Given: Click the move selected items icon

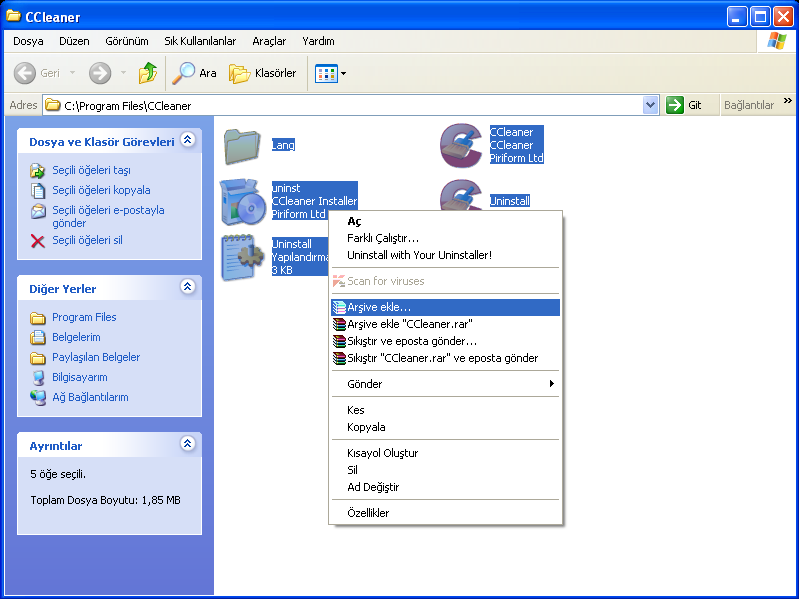Looking at the screenshot, I should click(x=38, y=171).
